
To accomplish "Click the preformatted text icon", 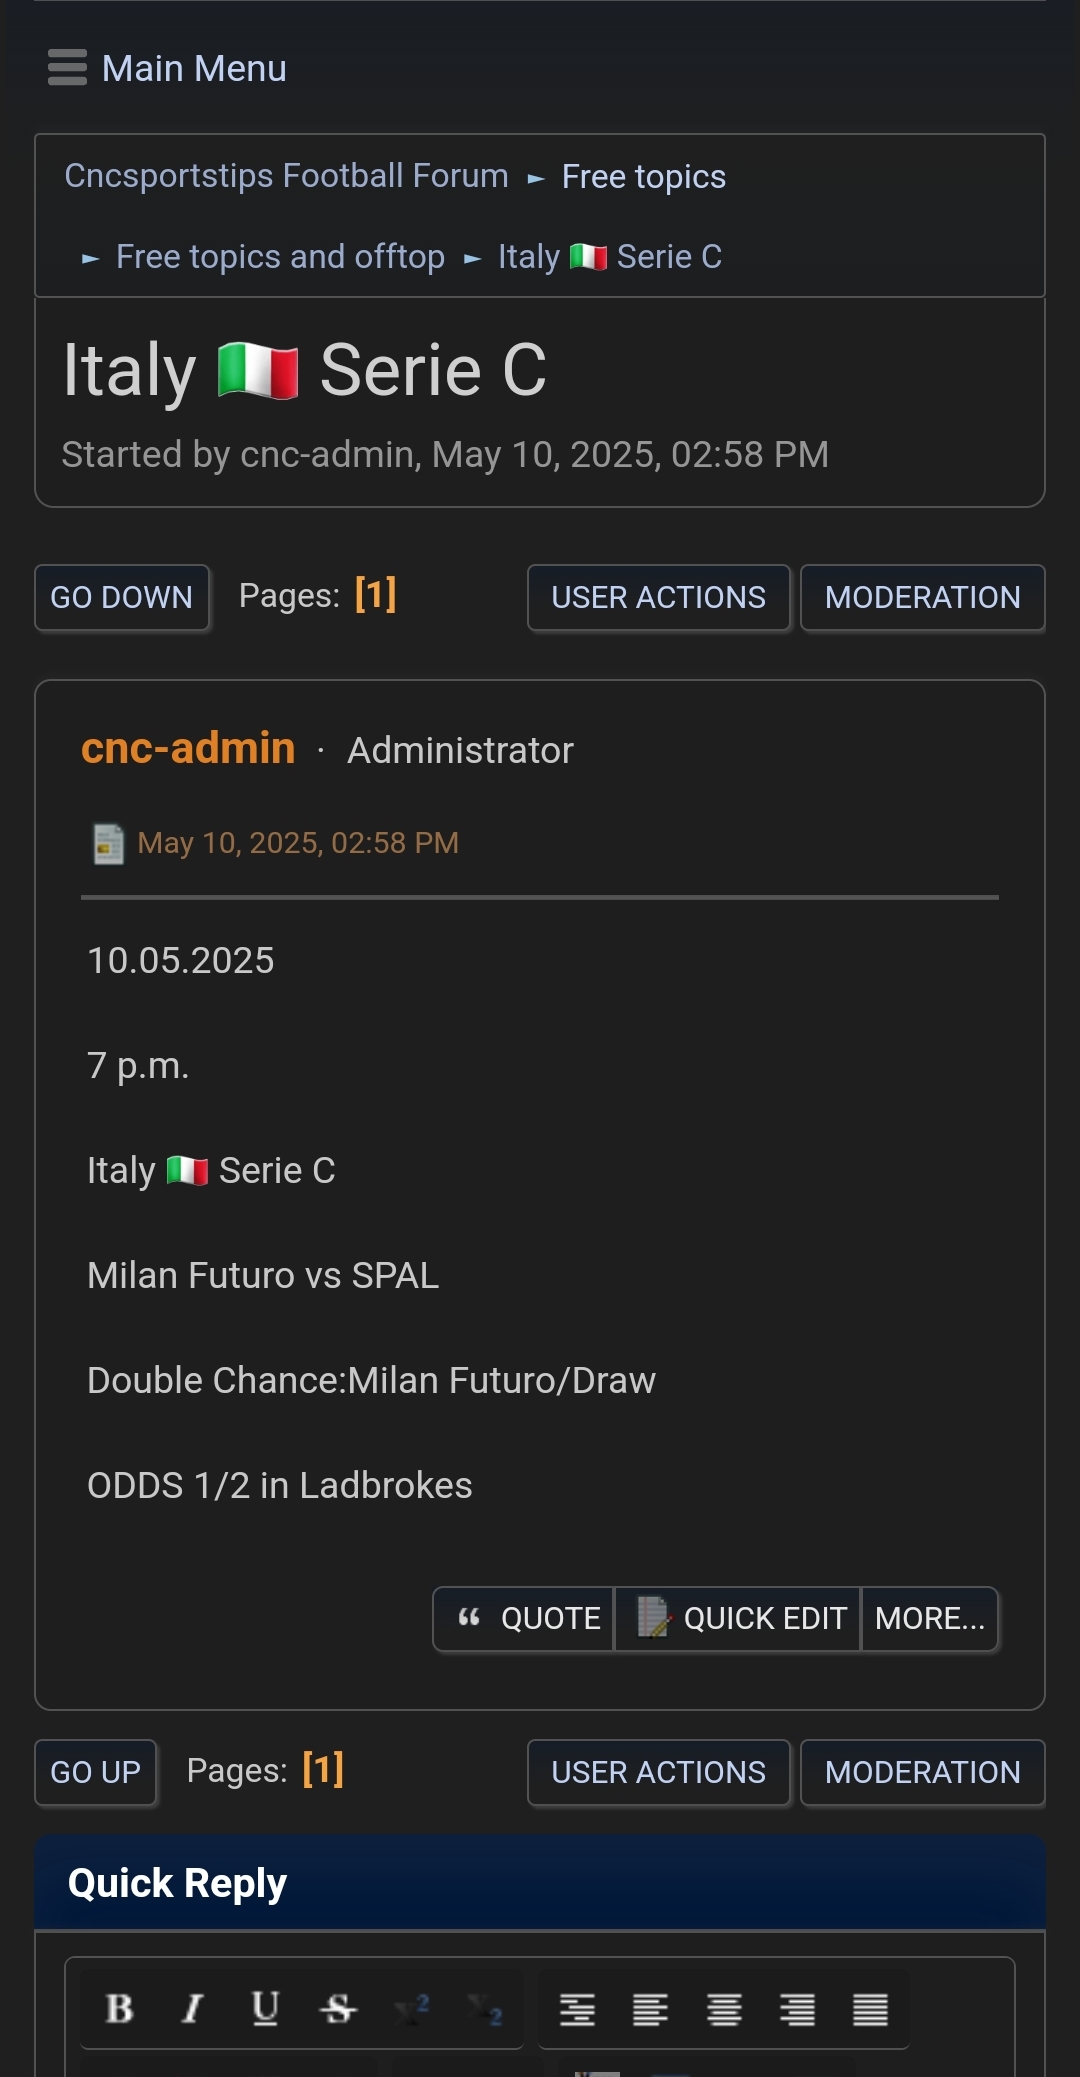I will tap(577, 2009).
